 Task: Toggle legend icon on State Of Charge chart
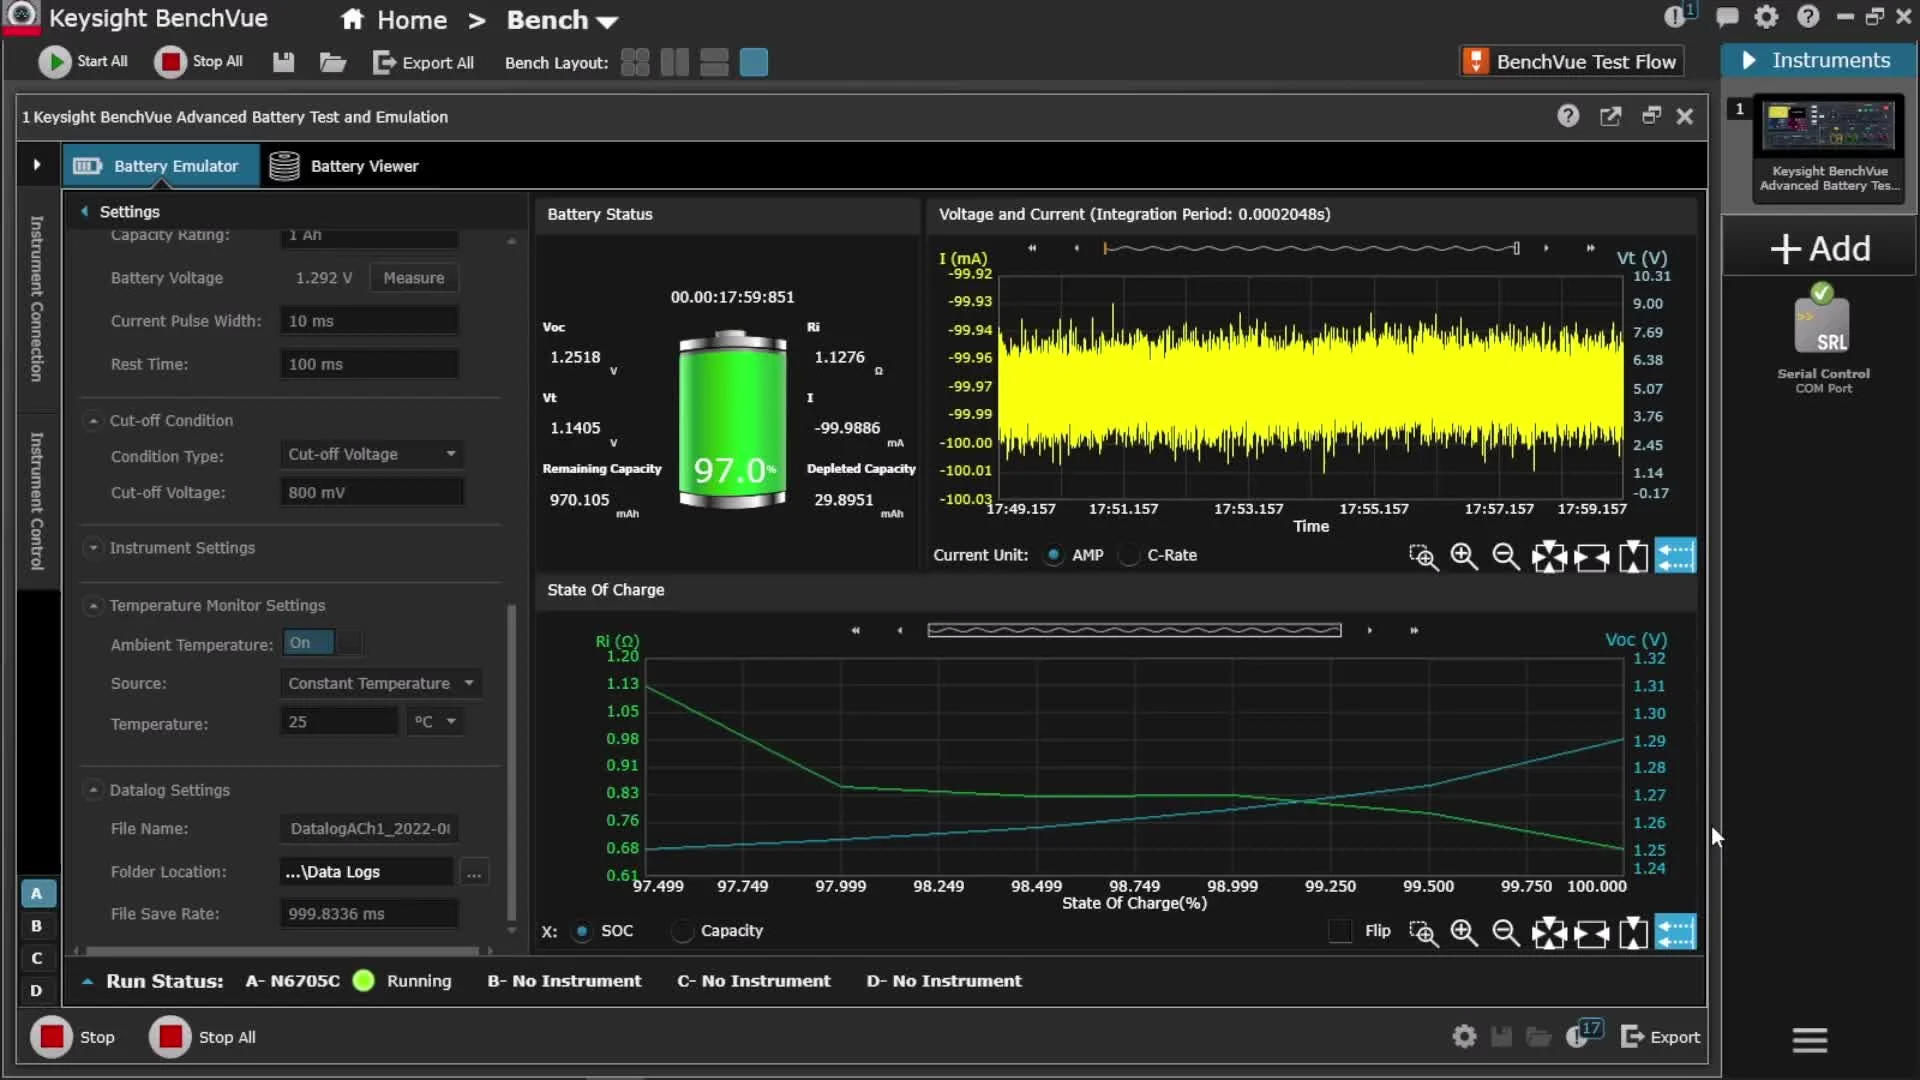point(1676,932)
